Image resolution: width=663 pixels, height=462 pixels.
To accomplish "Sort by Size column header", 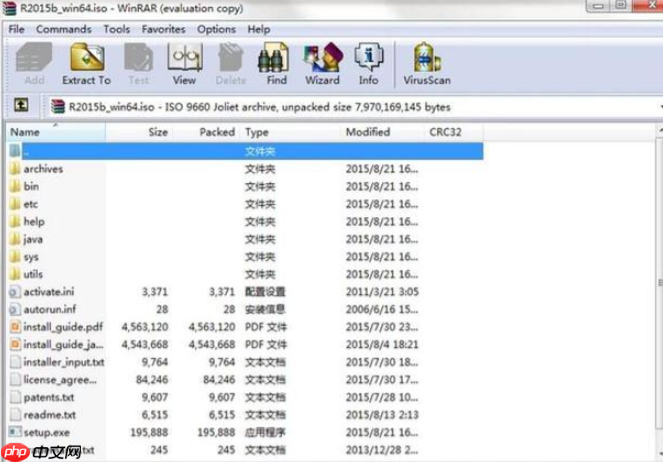I will 139,132.
